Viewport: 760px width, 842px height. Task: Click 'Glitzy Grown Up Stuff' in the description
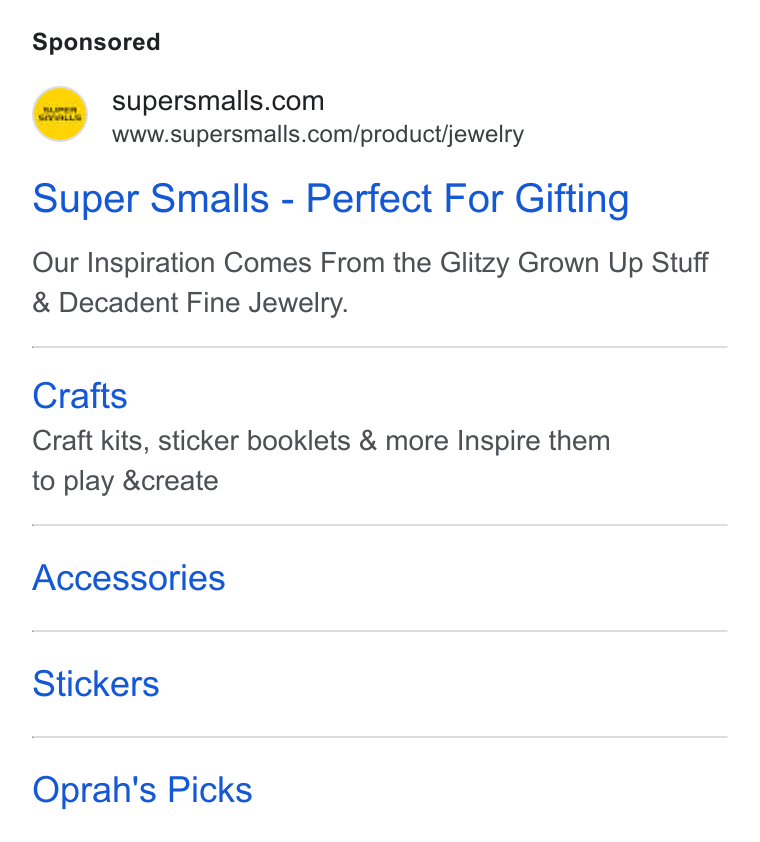[x=574, y=264]
